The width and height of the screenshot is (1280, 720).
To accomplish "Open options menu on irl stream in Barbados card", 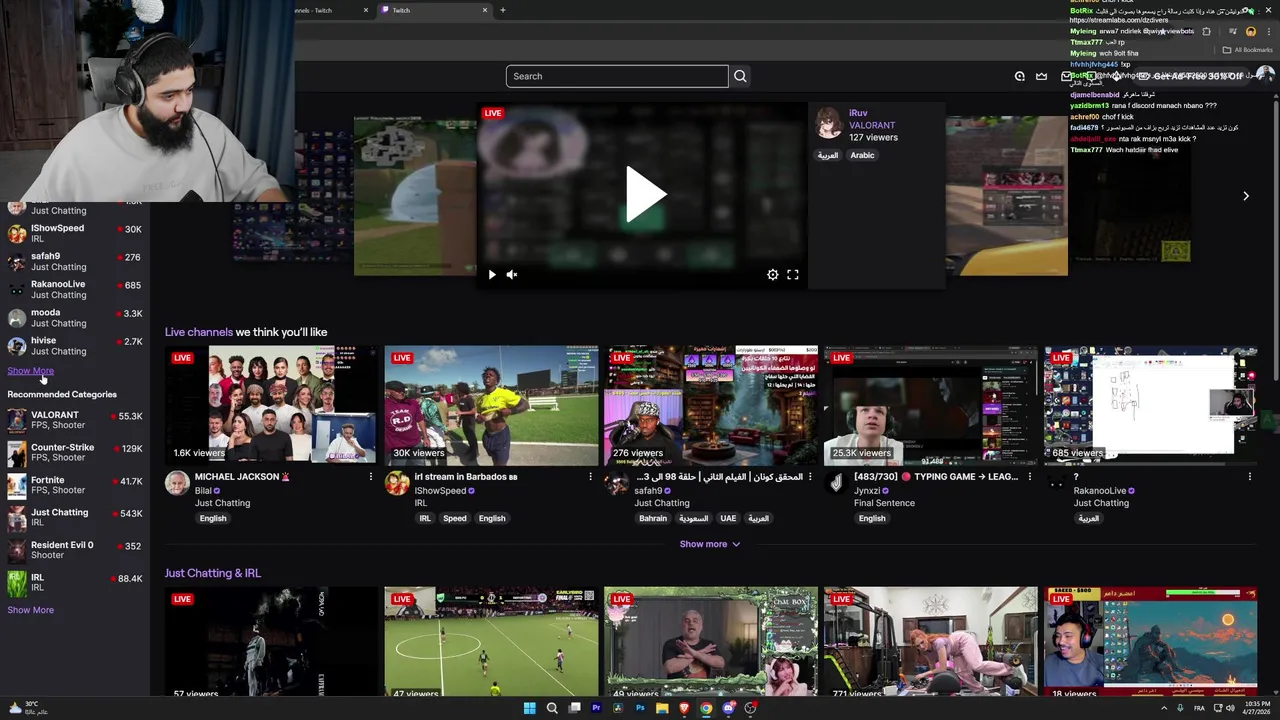I will [590, 477].
